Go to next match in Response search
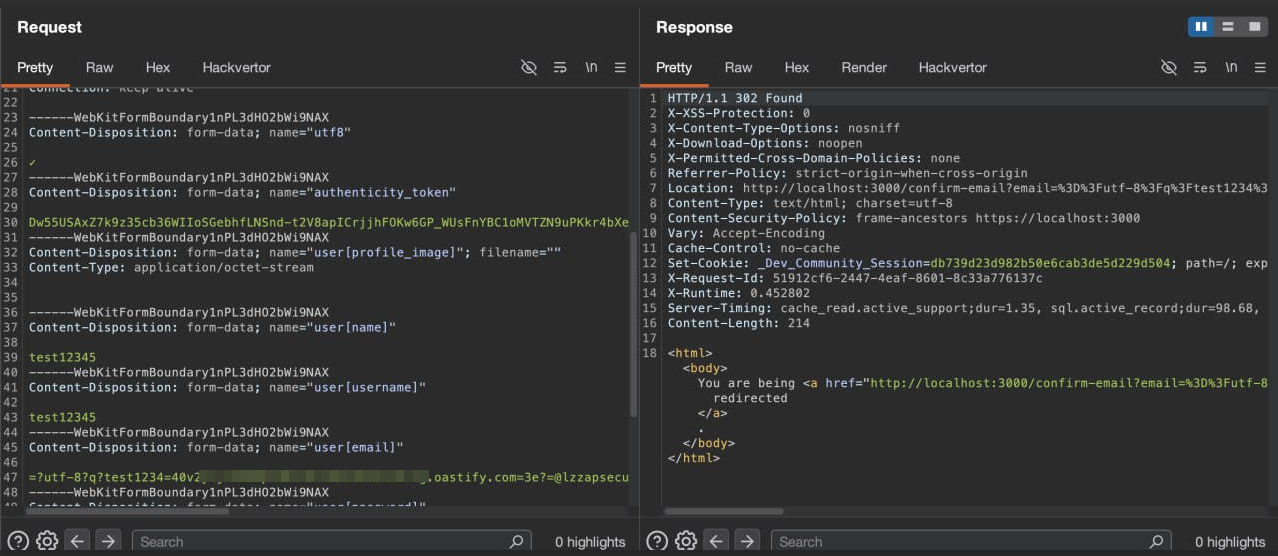1278x556 pixels. [x=747, y=541]
